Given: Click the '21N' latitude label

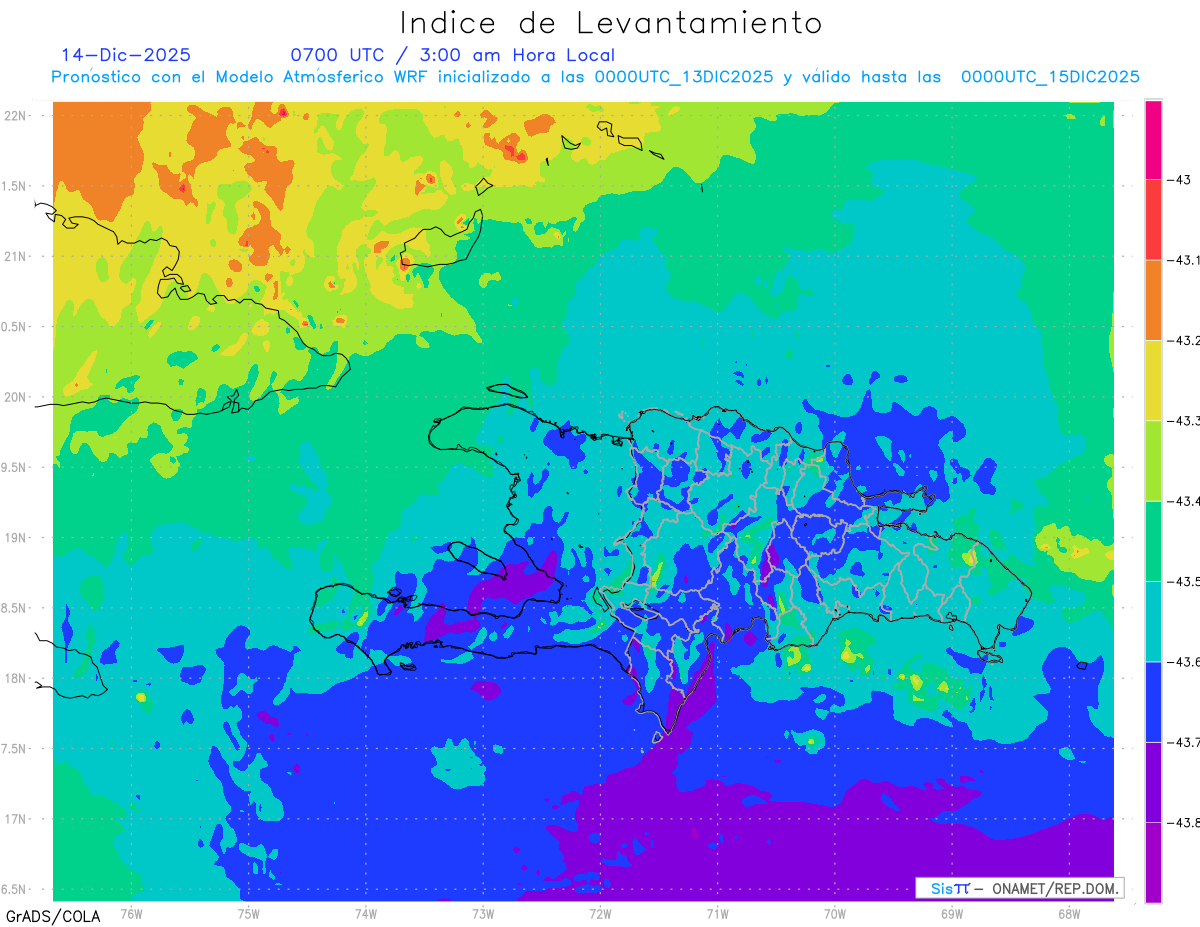Looking at the screenshot, I should pos(16,256).
